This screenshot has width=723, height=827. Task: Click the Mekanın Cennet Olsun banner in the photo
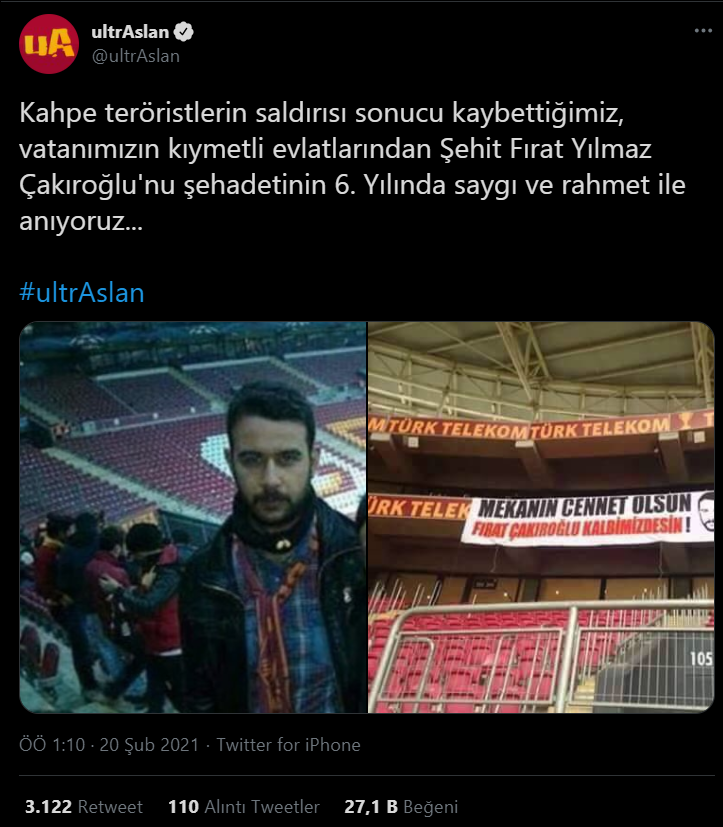tap(587, 518)
